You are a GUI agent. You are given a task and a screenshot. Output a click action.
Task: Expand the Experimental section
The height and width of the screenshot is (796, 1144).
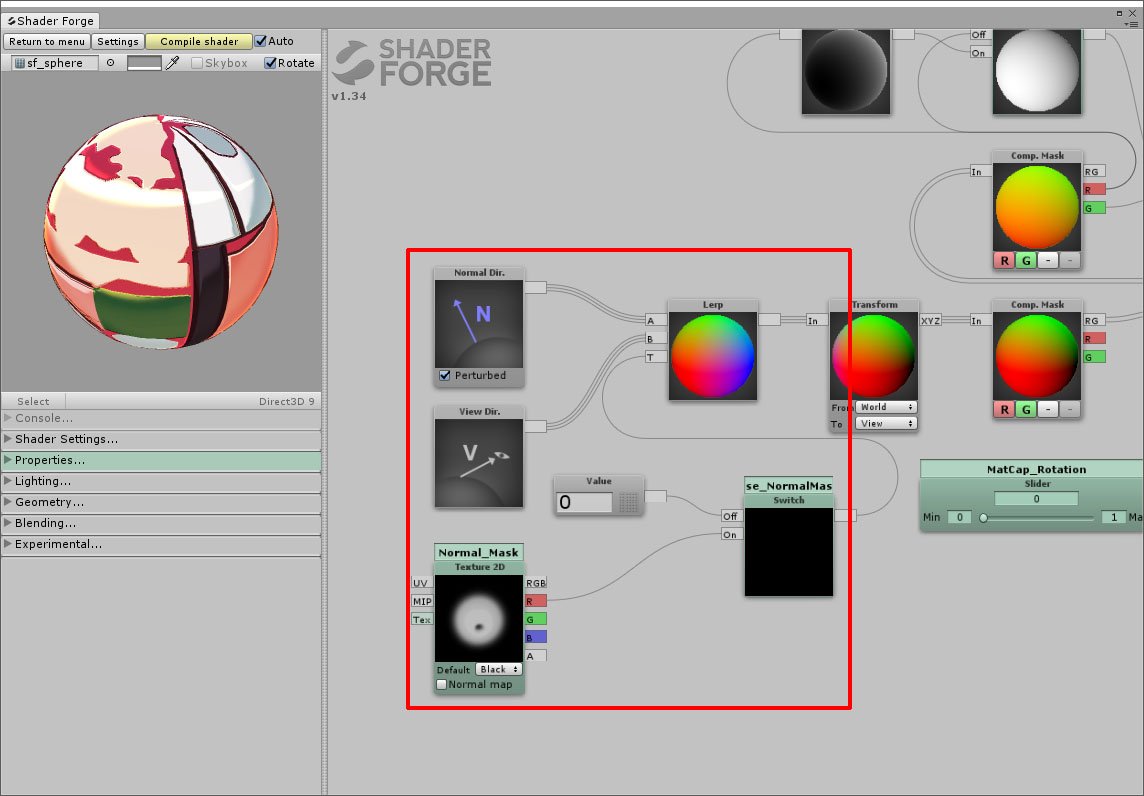point(161,544)
